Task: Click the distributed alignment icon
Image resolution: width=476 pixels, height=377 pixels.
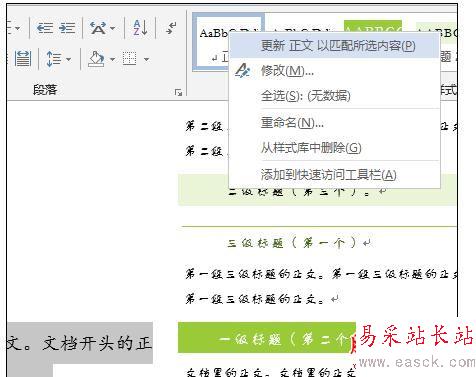Action: click(23, 59)
